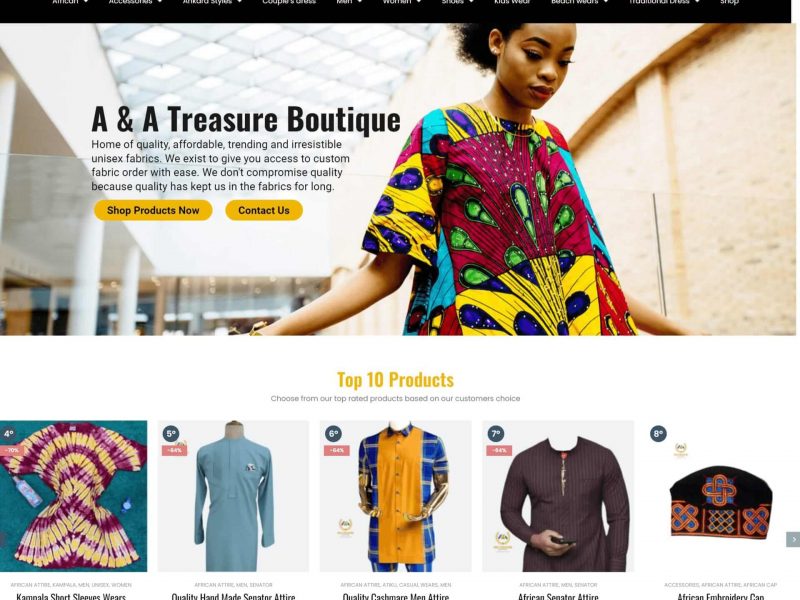Click the Shop Products Now button

[x=153, y=210]
